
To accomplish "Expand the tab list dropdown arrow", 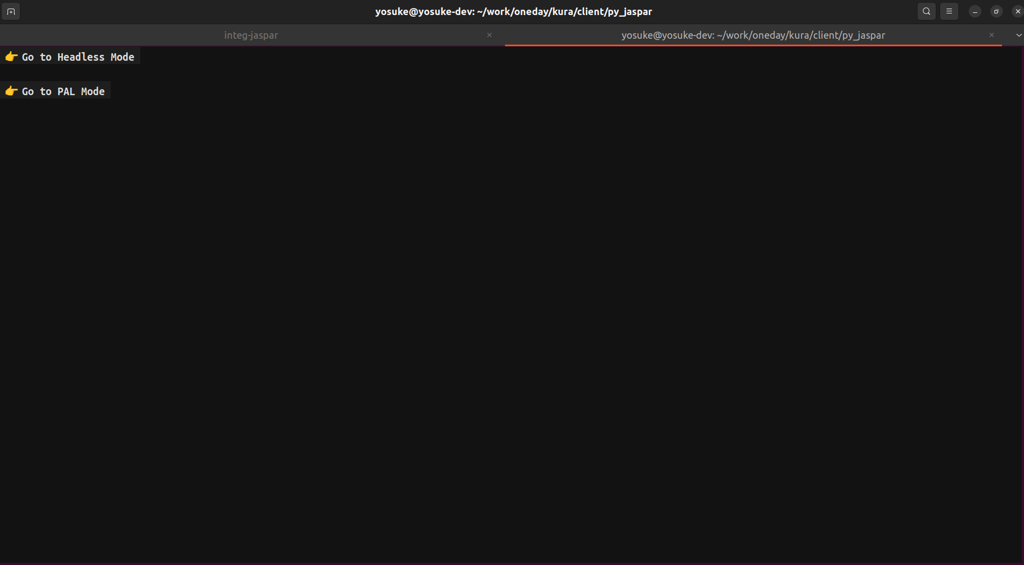I will (x=1018, y=35).
